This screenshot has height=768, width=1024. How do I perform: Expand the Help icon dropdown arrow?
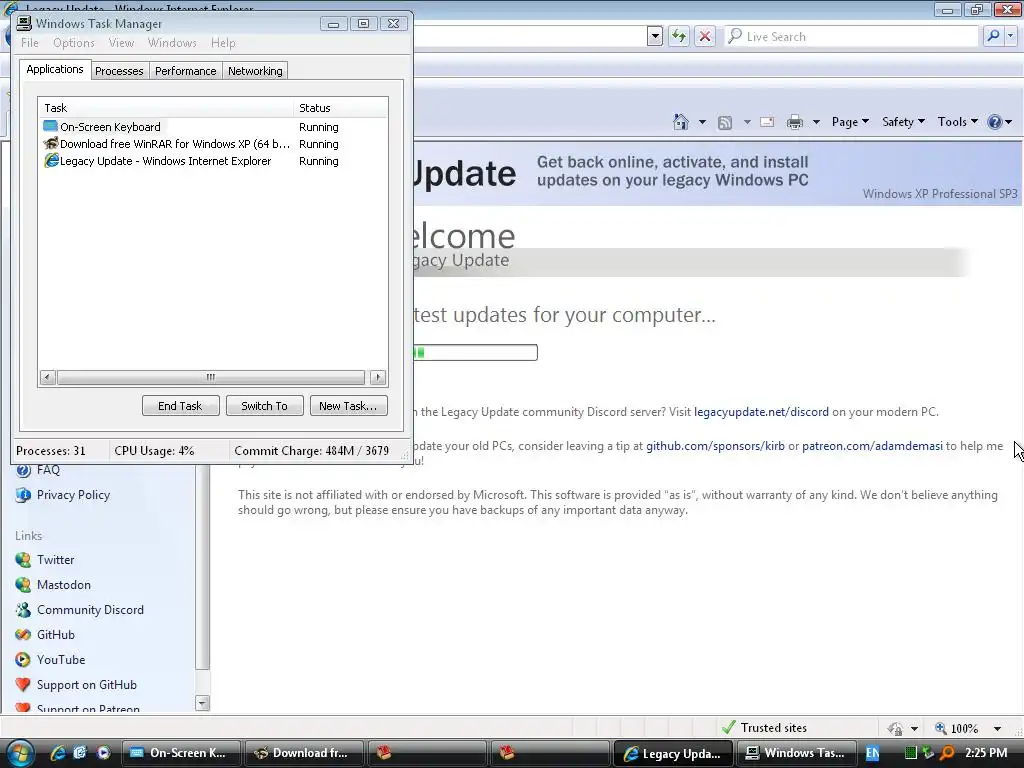(x=1008, y=122)
